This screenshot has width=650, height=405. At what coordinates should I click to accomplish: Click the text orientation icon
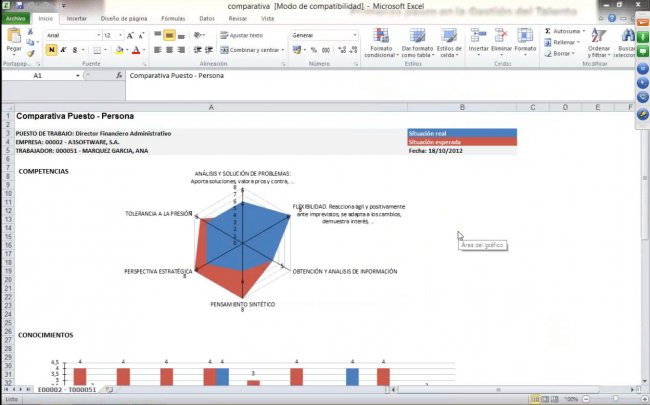[198, 35]
